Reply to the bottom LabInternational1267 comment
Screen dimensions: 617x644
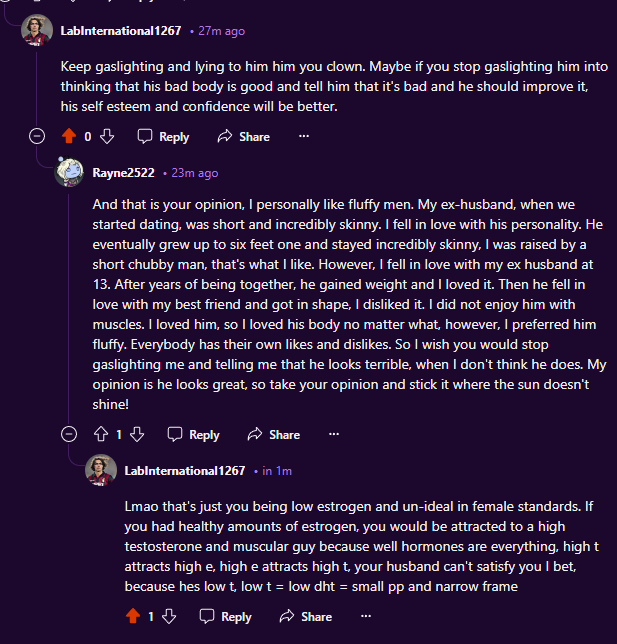226,617
